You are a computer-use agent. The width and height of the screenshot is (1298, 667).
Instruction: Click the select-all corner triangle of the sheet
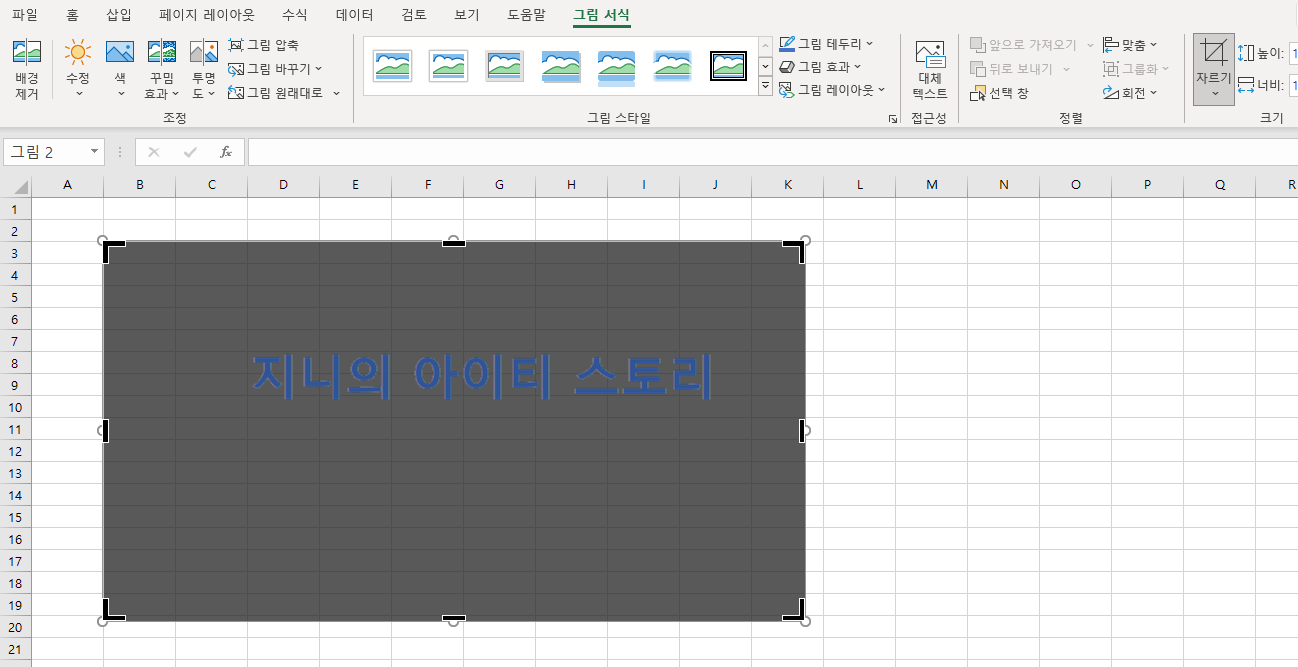21,187
